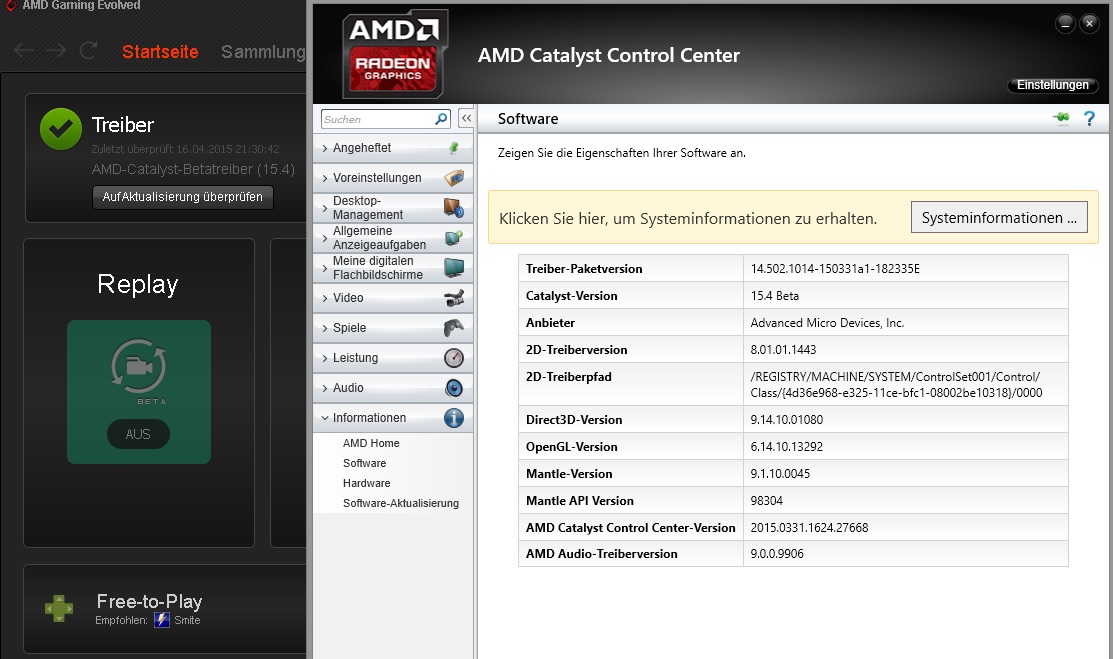Click the Desktop-Management icon

pos(454,207)
